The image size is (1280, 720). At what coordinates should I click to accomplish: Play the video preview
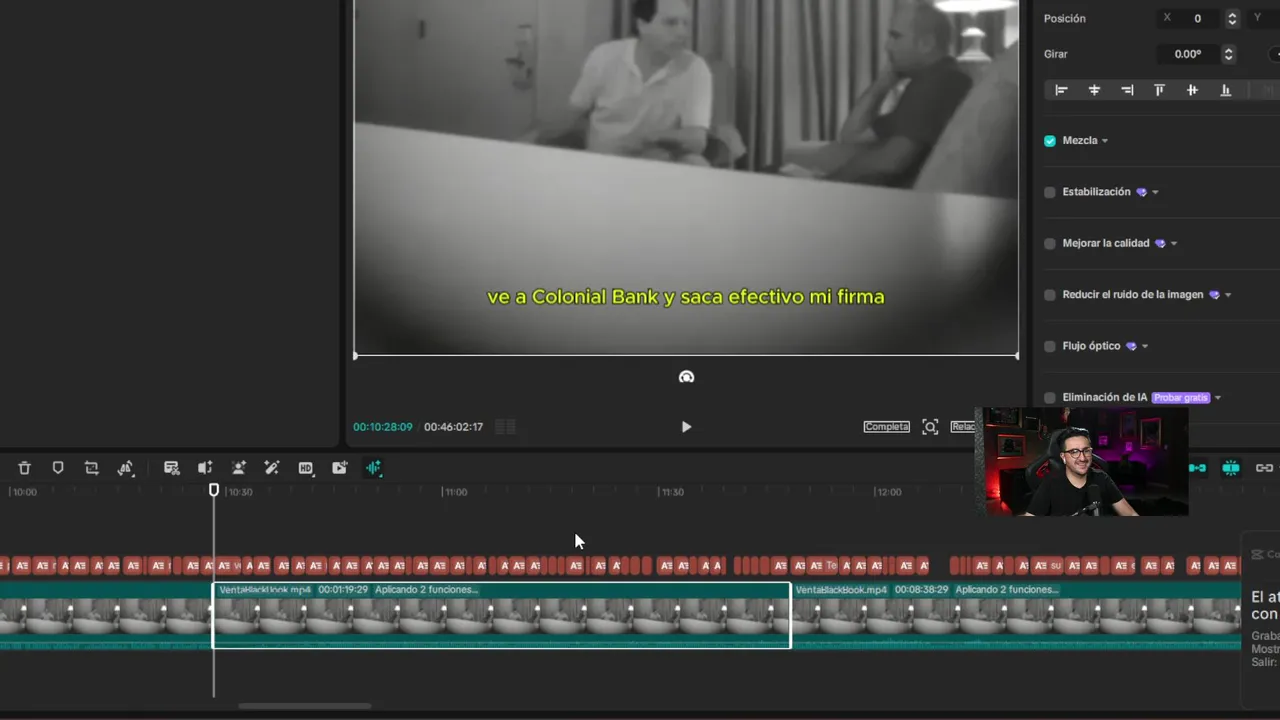pos(686,427)
